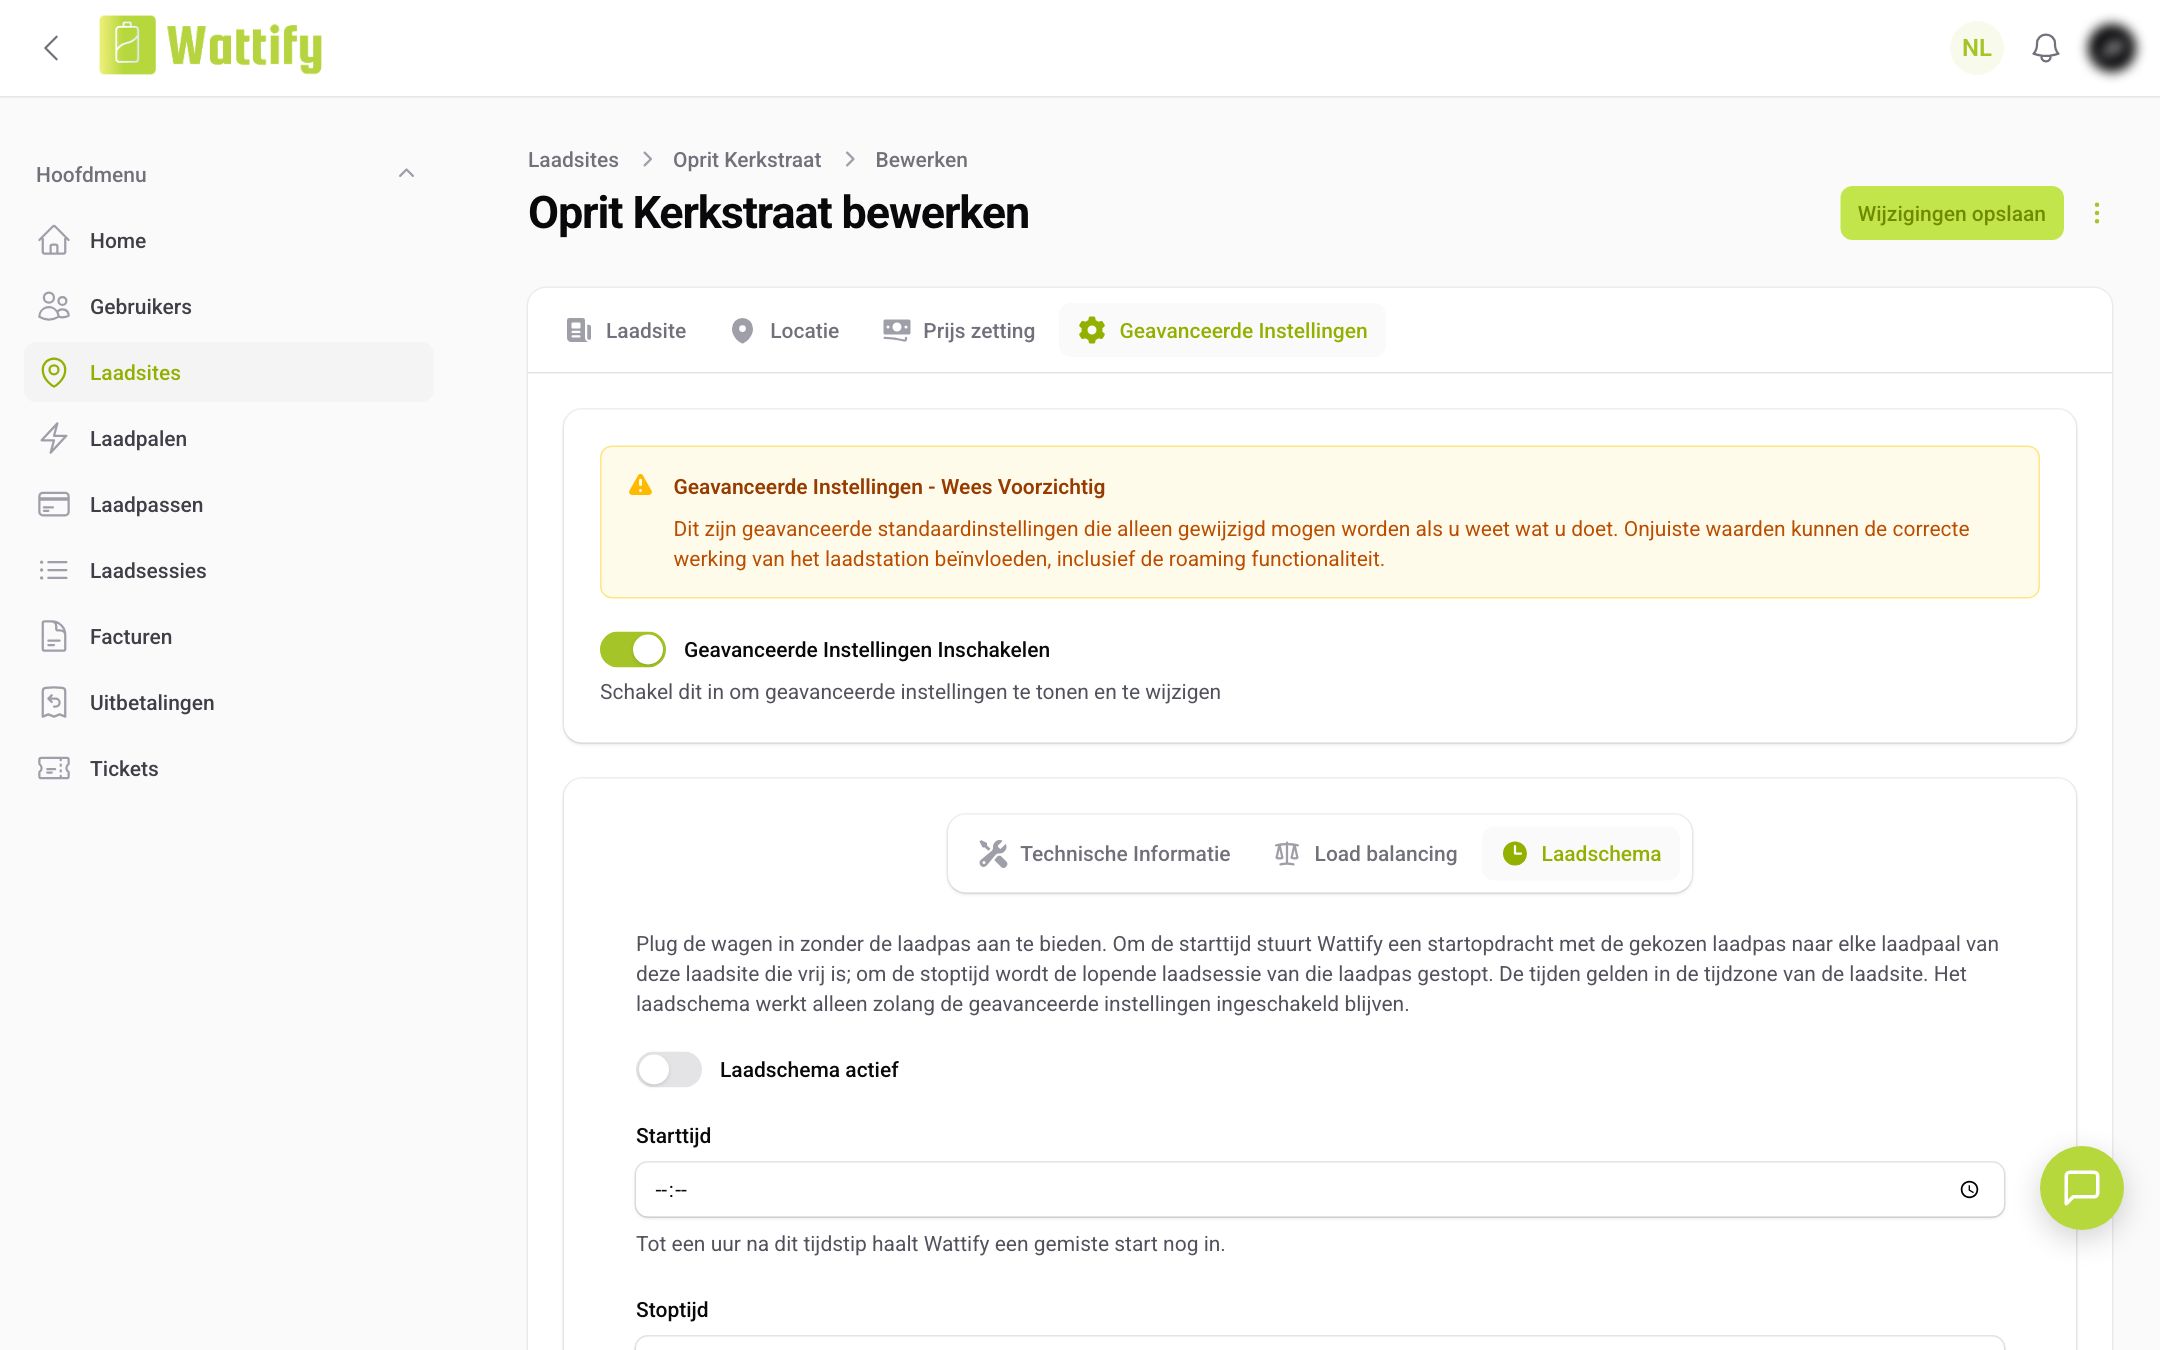Open the user profile avatar

[x=2111, y=48]
